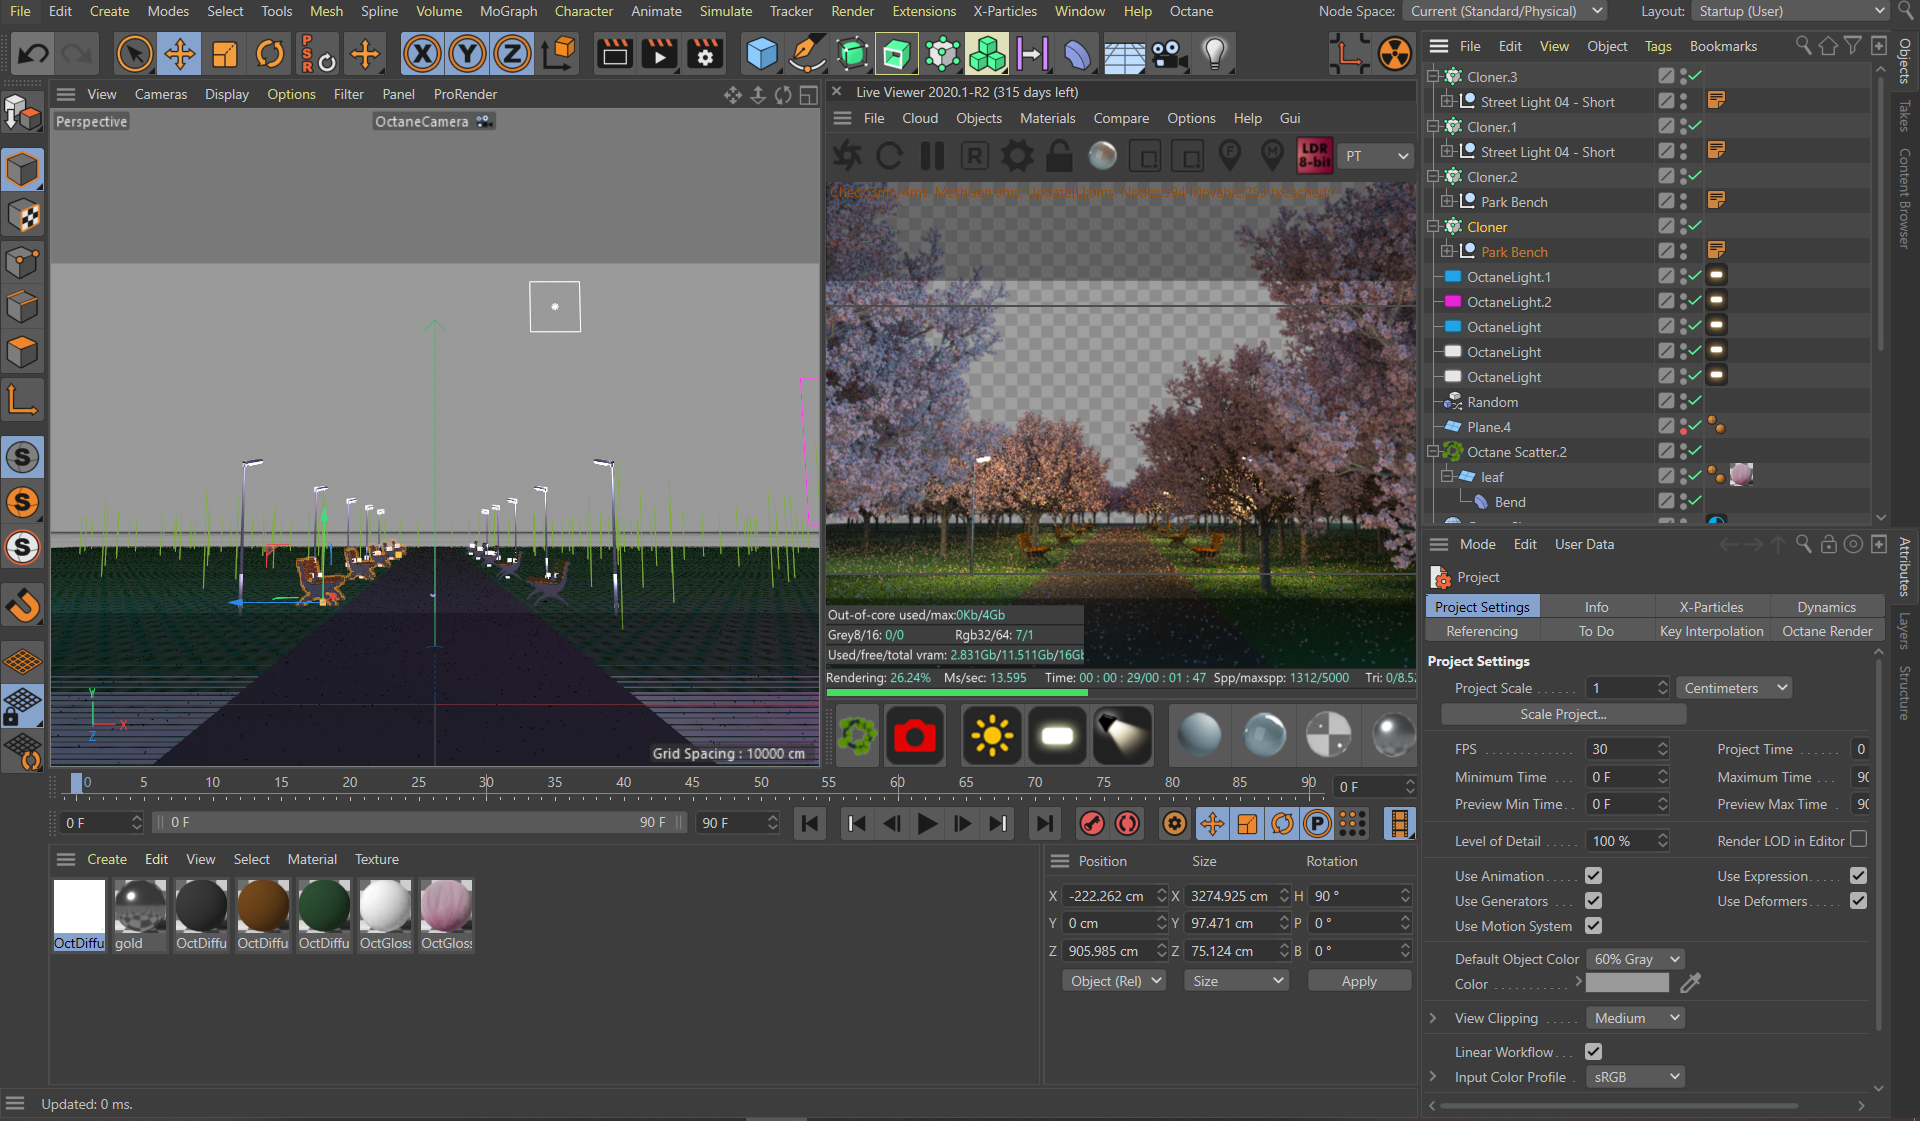Click the Apply button in coordinates panel
The image size is (1920, 1121).
point(1358,981)
